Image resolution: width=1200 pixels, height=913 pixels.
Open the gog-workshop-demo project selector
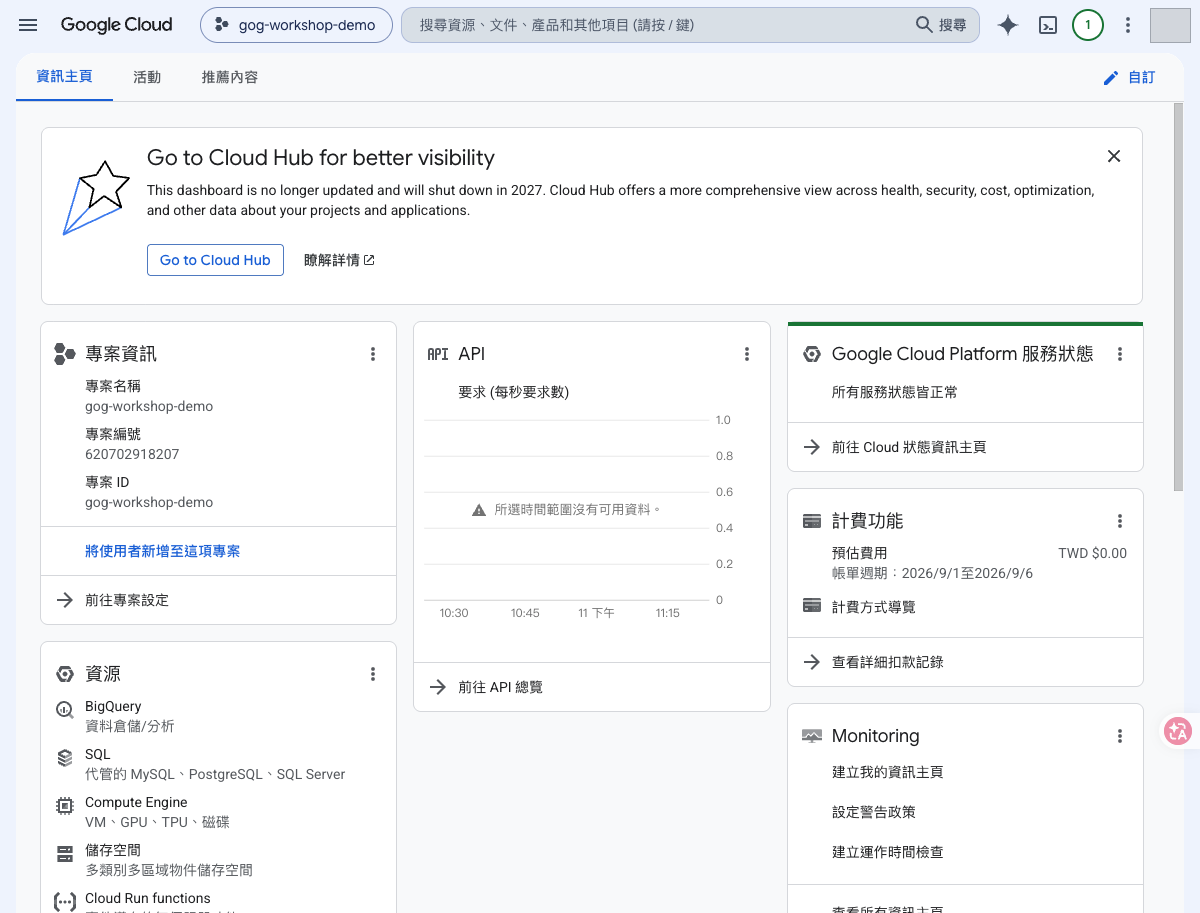click(x=295, y=25)
